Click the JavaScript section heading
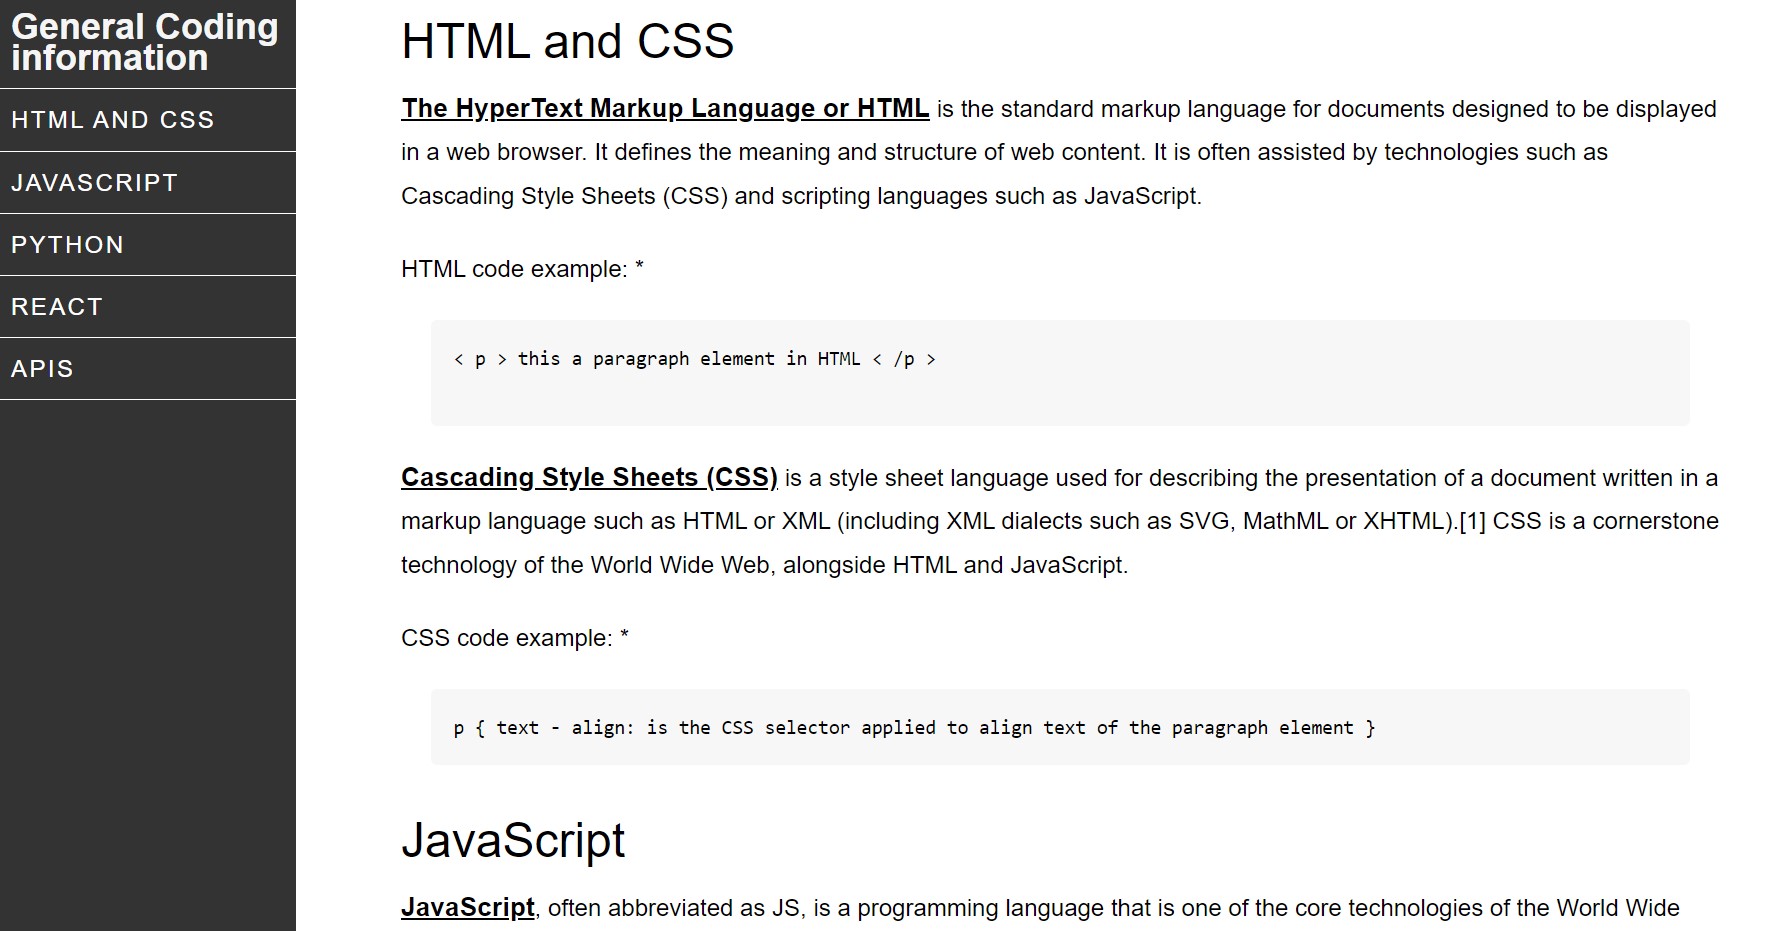The image size is (1765, 931). pyautogui.click(x=513, y=840)
